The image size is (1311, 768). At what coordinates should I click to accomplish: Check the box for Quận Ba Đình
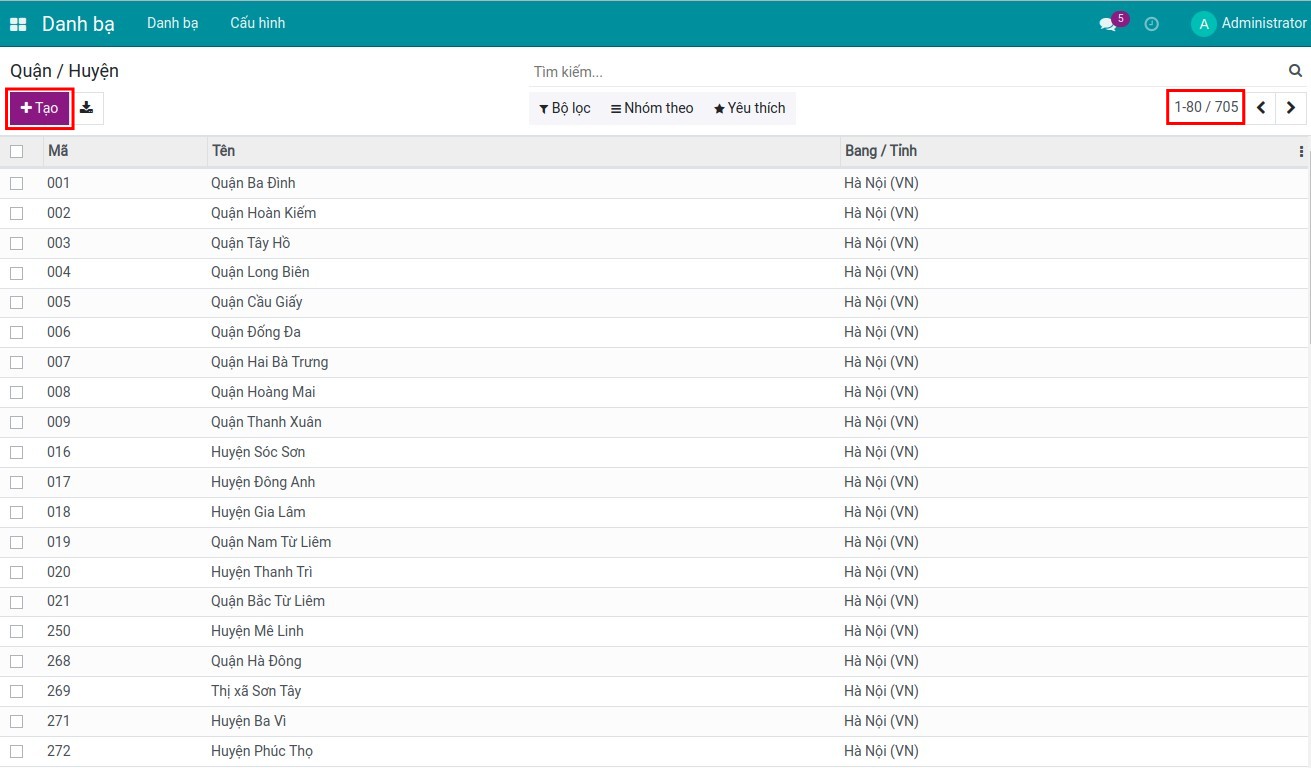coord(17,183)
